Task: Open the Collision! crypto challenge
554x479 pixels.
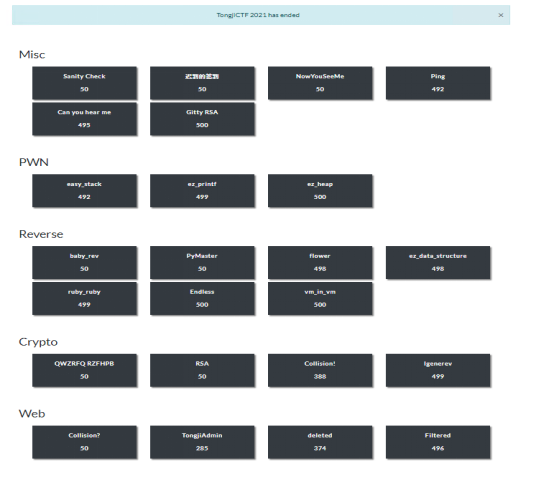Action: pyautogui.click(x=320, y=371)
